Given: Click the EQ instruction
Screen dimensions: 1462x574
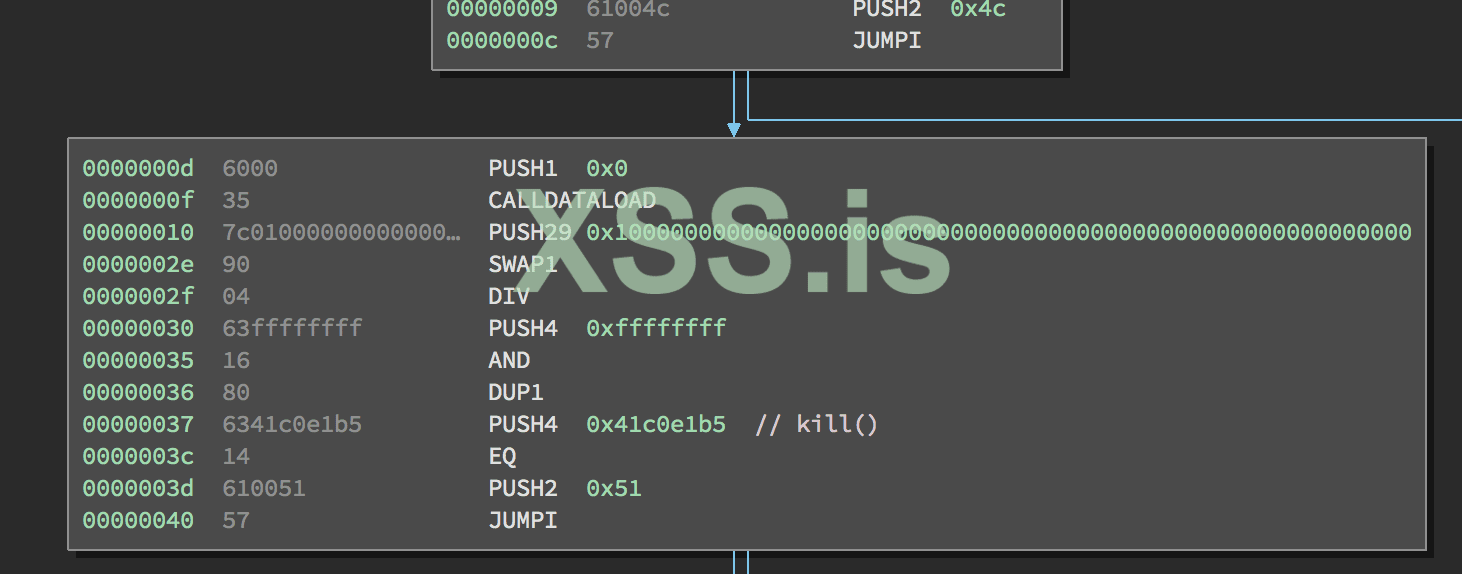Looking at the screenshot, I should [502, 457].
